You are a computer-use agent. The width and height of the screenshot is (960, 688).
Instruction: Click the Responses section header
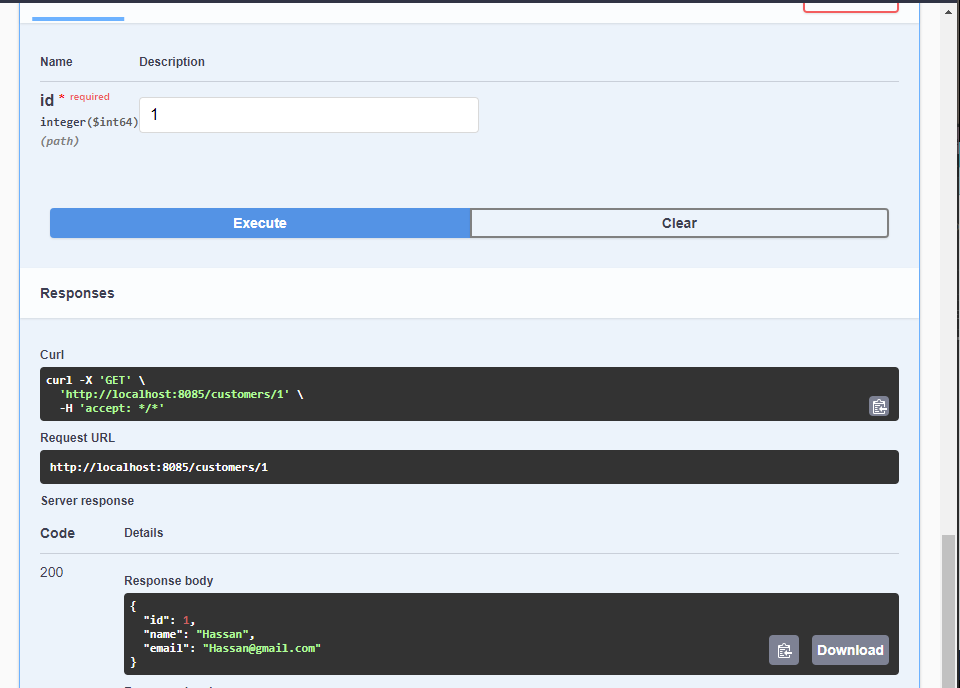click(x=77, y=293)
